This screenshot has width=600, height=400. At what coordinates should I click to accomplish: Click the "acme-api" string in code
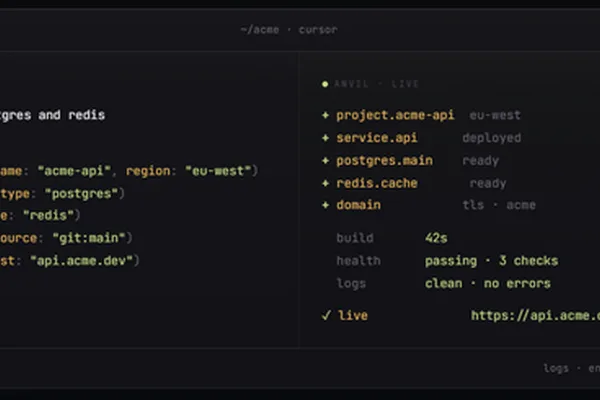tap(74, 171)
